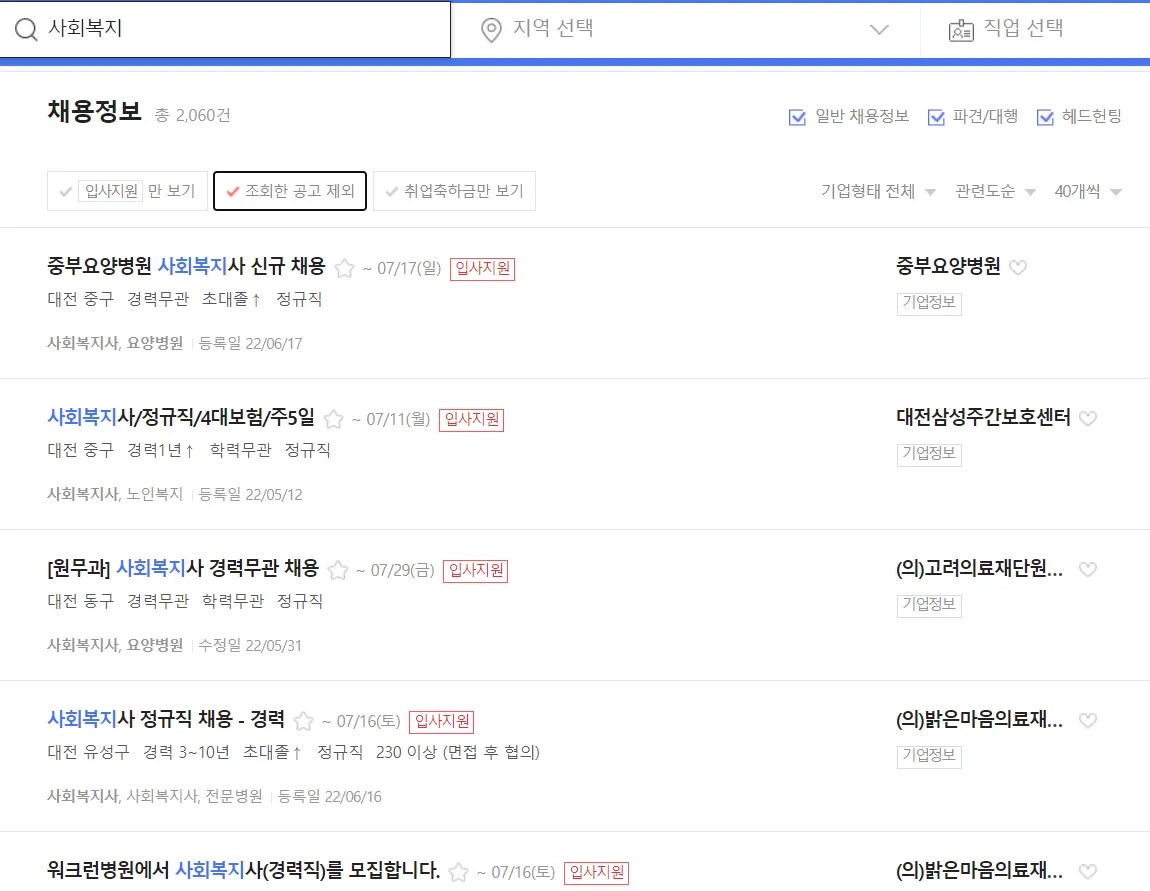Click 경력 3~10년 text
Image resolution: width=1150 pixels, height=891 pixels.
(186, 752)
